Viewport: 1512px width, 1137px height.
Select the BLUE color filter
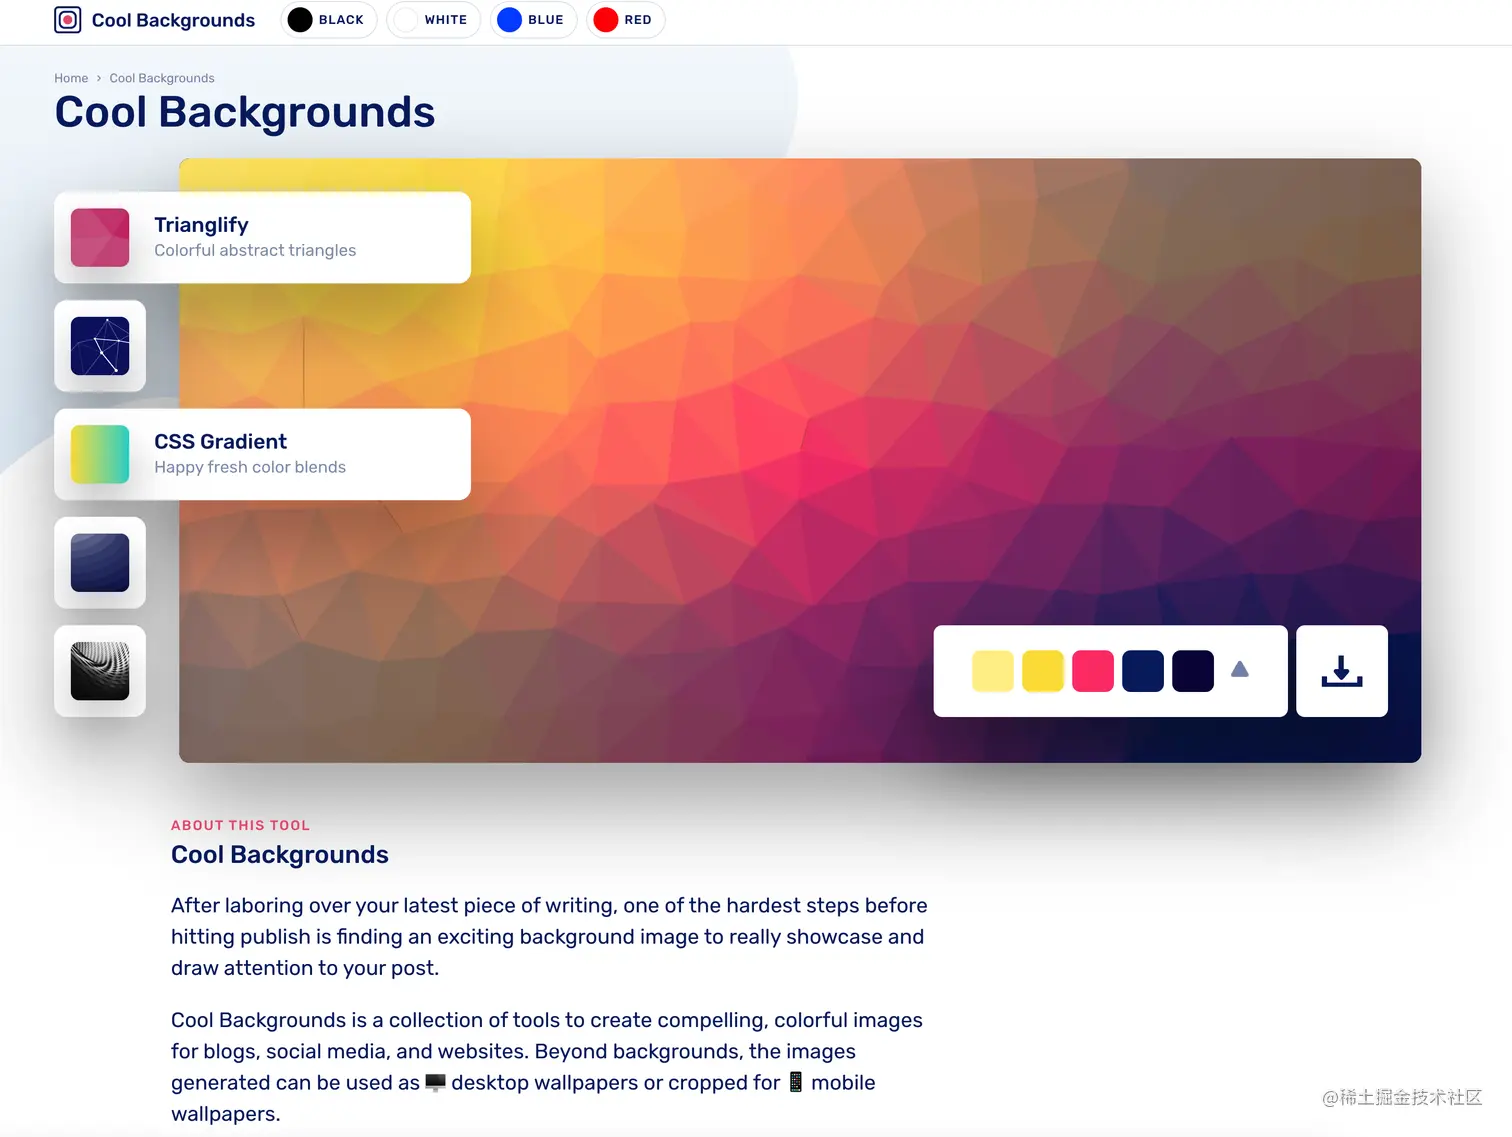[533, 20]
